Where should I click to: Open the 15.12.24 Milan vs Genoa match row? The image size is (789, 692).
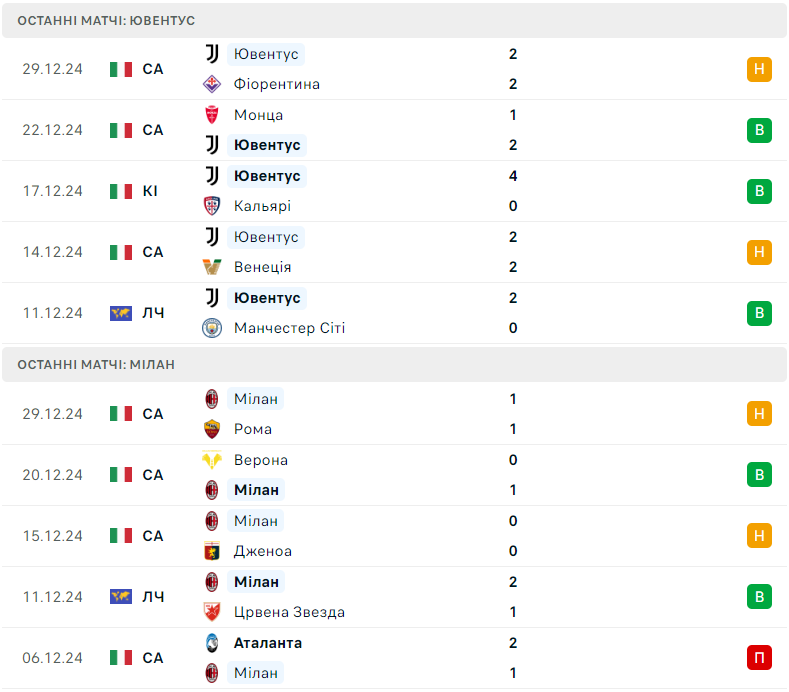click(400, 536)
